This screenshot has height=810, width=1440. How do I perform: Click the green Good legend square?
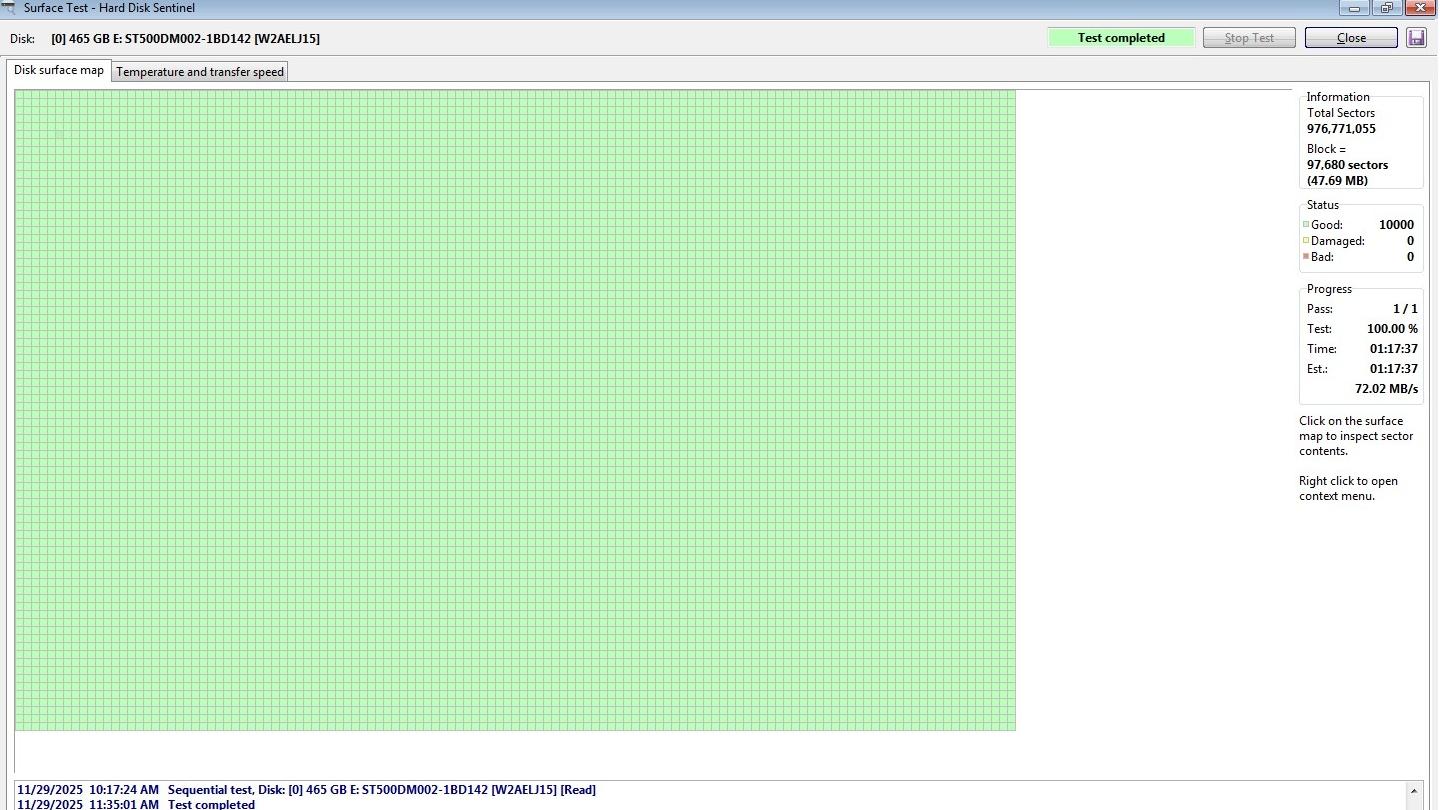click(x=1306, y=225)
